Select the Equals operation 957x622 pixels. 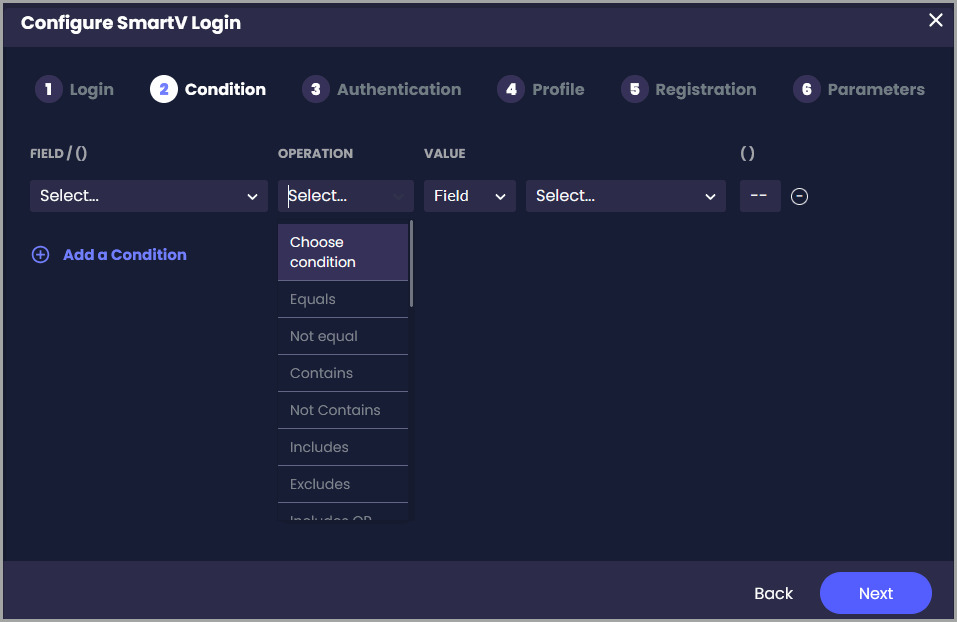click(343, 299)
